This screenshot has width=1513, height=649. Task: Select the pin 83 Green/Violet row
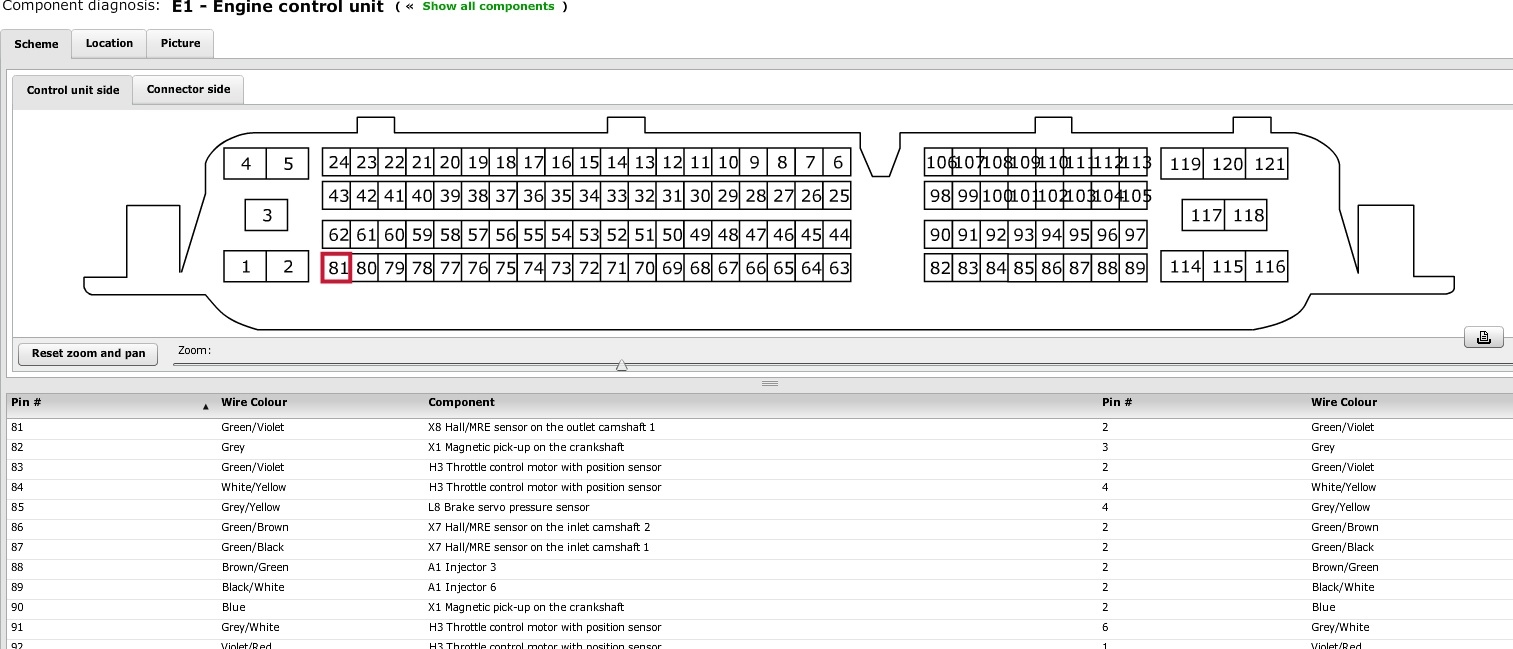tap(760, 467)
